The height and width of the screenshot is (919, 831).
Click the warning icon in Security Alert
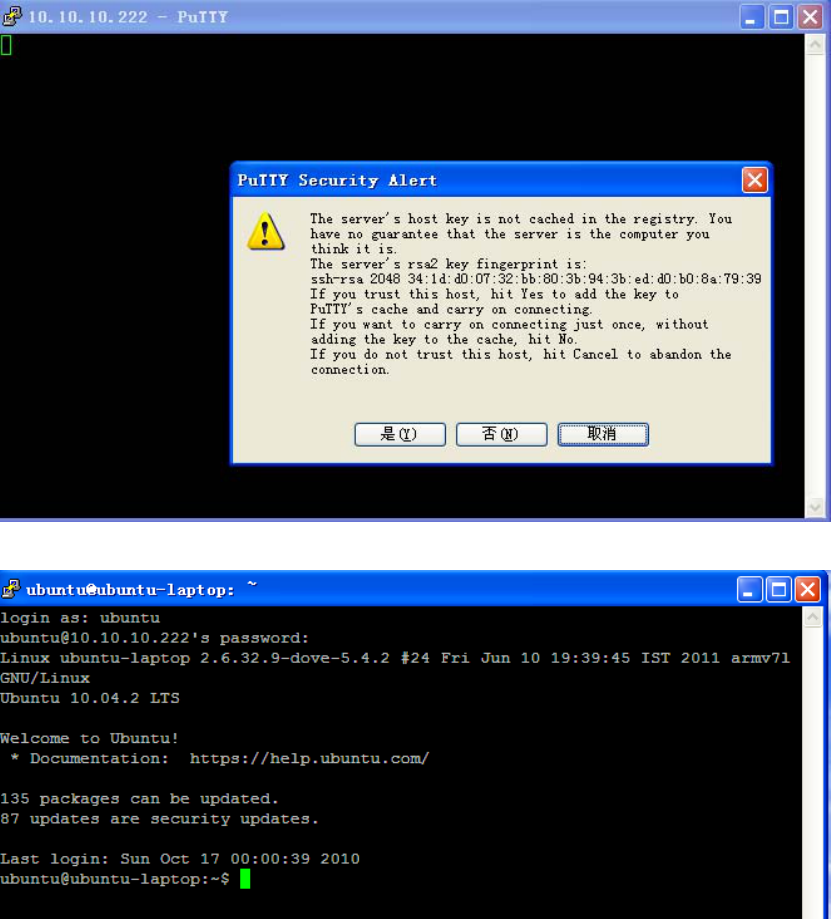(265, 232)
